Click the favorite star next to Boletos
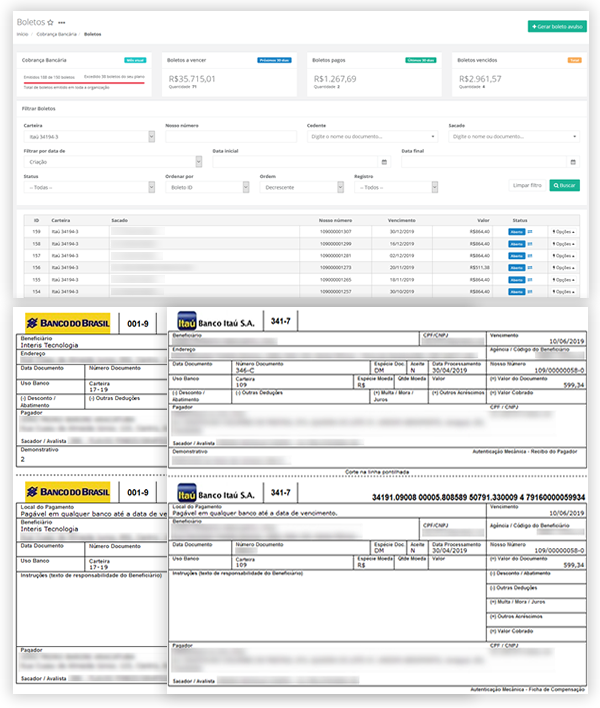 (x=51, y=21)
